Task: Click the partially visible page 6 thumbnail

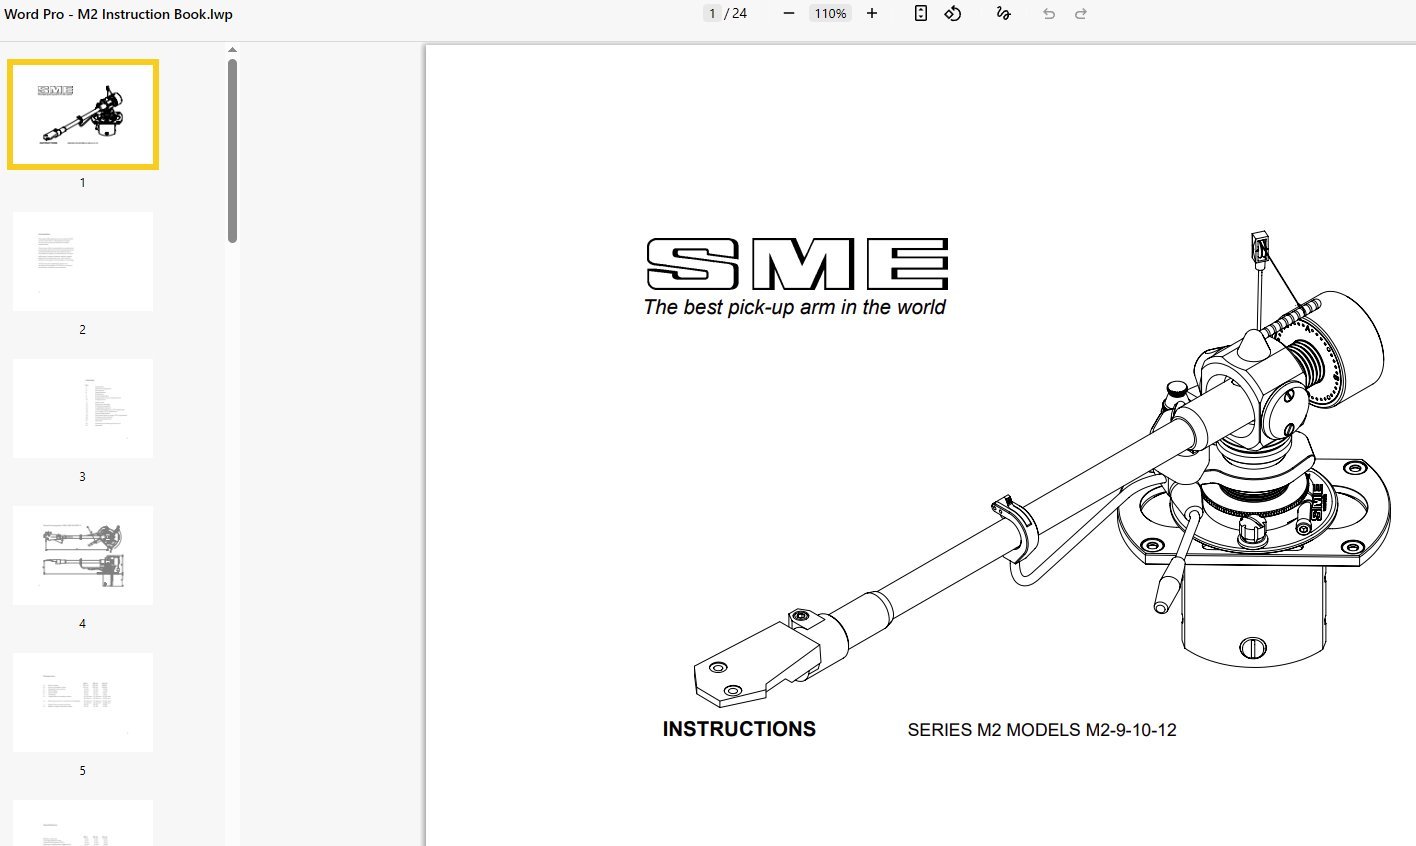Action: pos(83,823)
